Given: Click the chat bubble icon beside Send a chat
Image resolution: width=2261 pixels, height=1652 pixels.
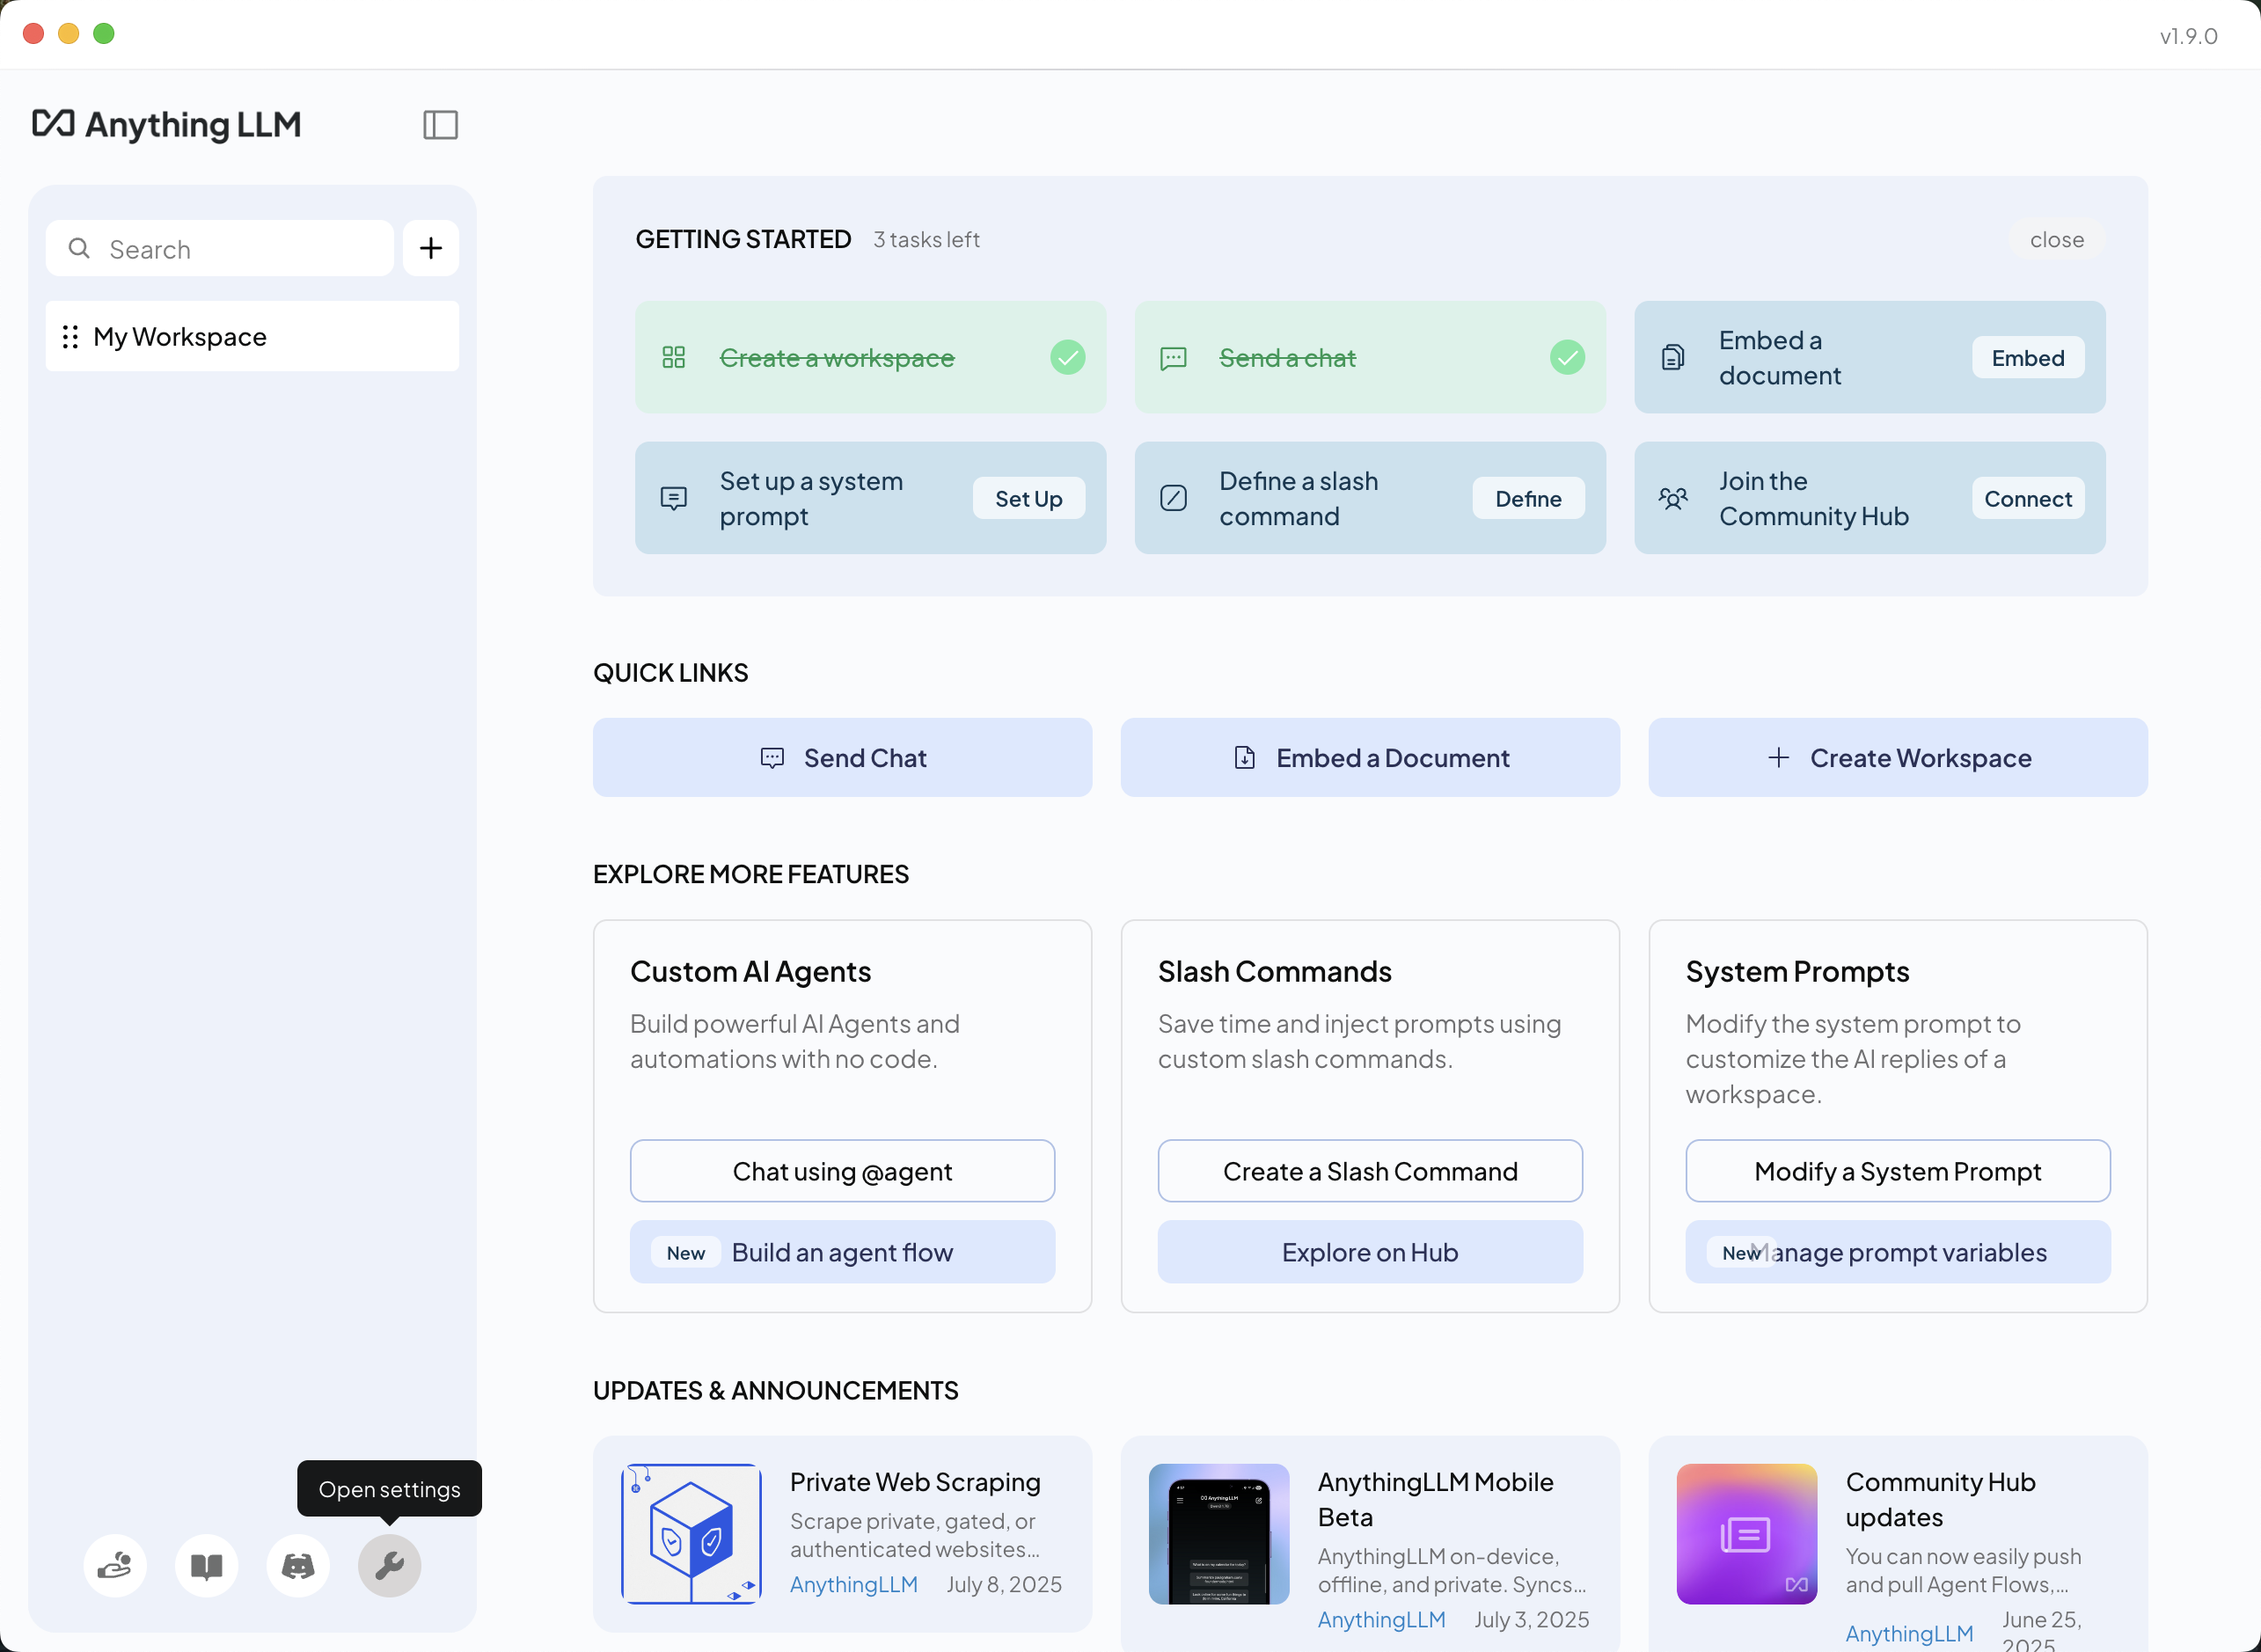Looking at the screenshot, I should point(1173,358).
